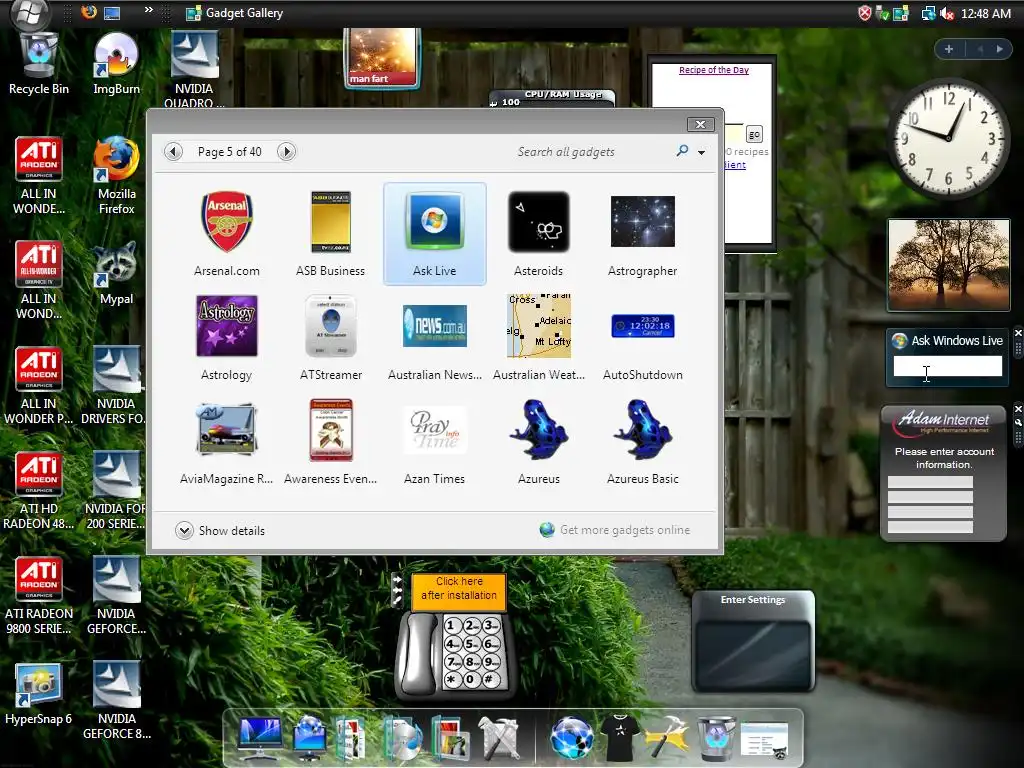The width and height of the screenshot is (1024, 768).
Task: Open Recipe of the Day link
Action: 714,70
